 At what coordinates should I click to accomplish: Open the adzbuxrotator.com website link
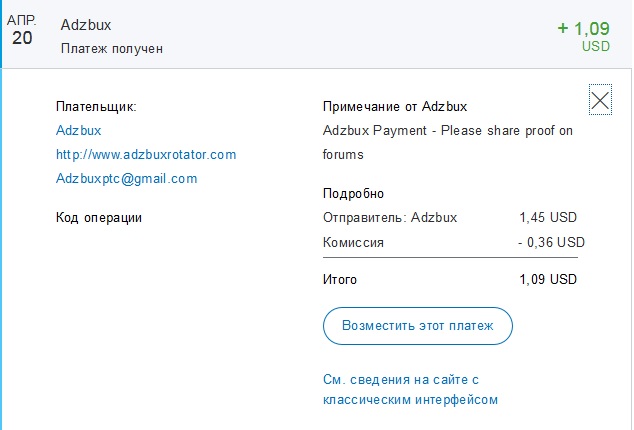tap(146, 155)
